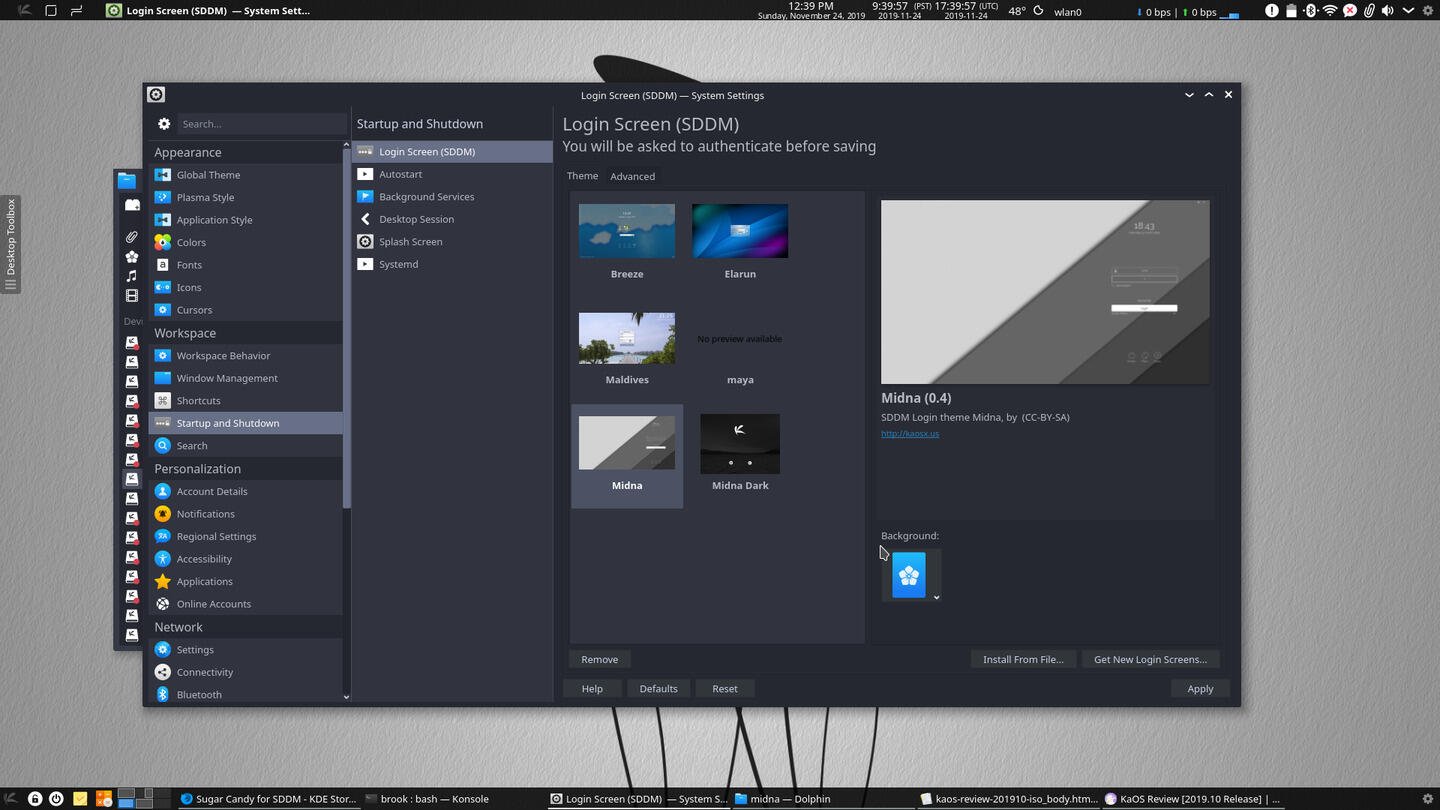1440x810 pixels.
Task: Open Shortcuts settings
Action: tap(245, 401)
